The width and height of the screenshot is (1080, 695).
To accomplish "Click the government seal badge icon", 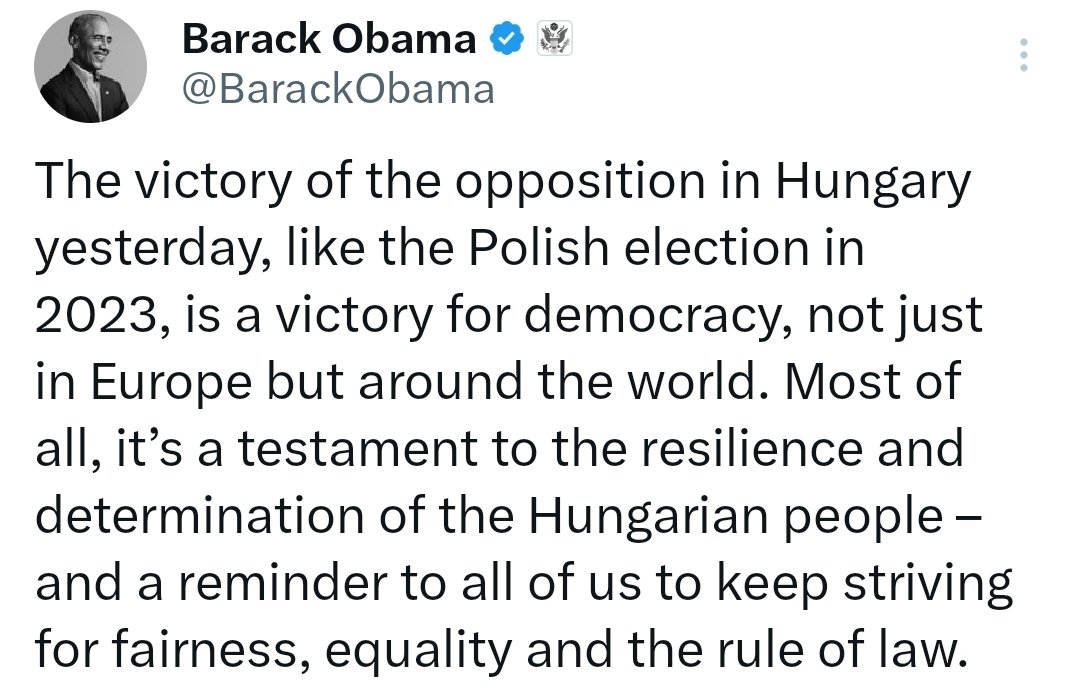I will pos(553,40).
